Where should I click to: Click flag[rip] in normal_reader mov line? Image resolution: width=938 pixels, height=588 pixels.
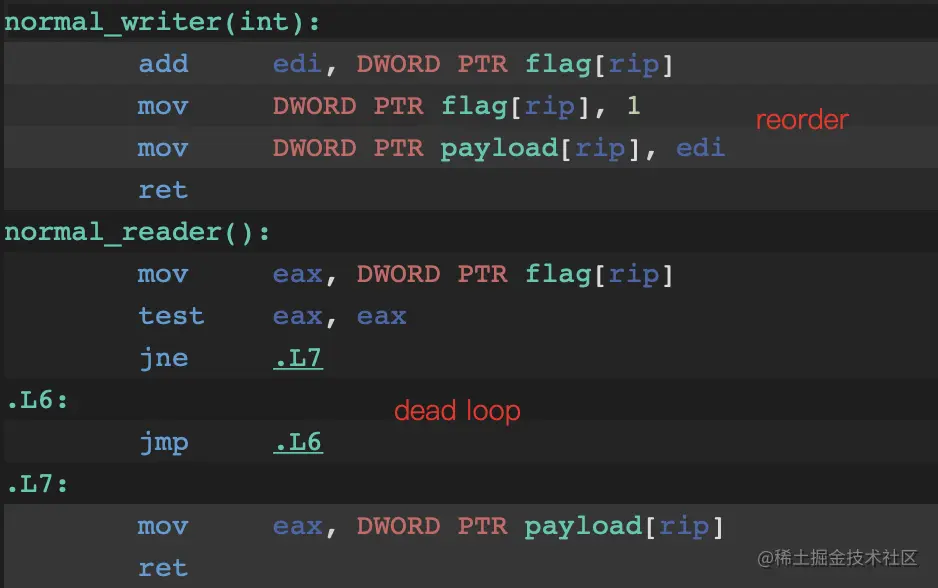[x=599, y=275]
